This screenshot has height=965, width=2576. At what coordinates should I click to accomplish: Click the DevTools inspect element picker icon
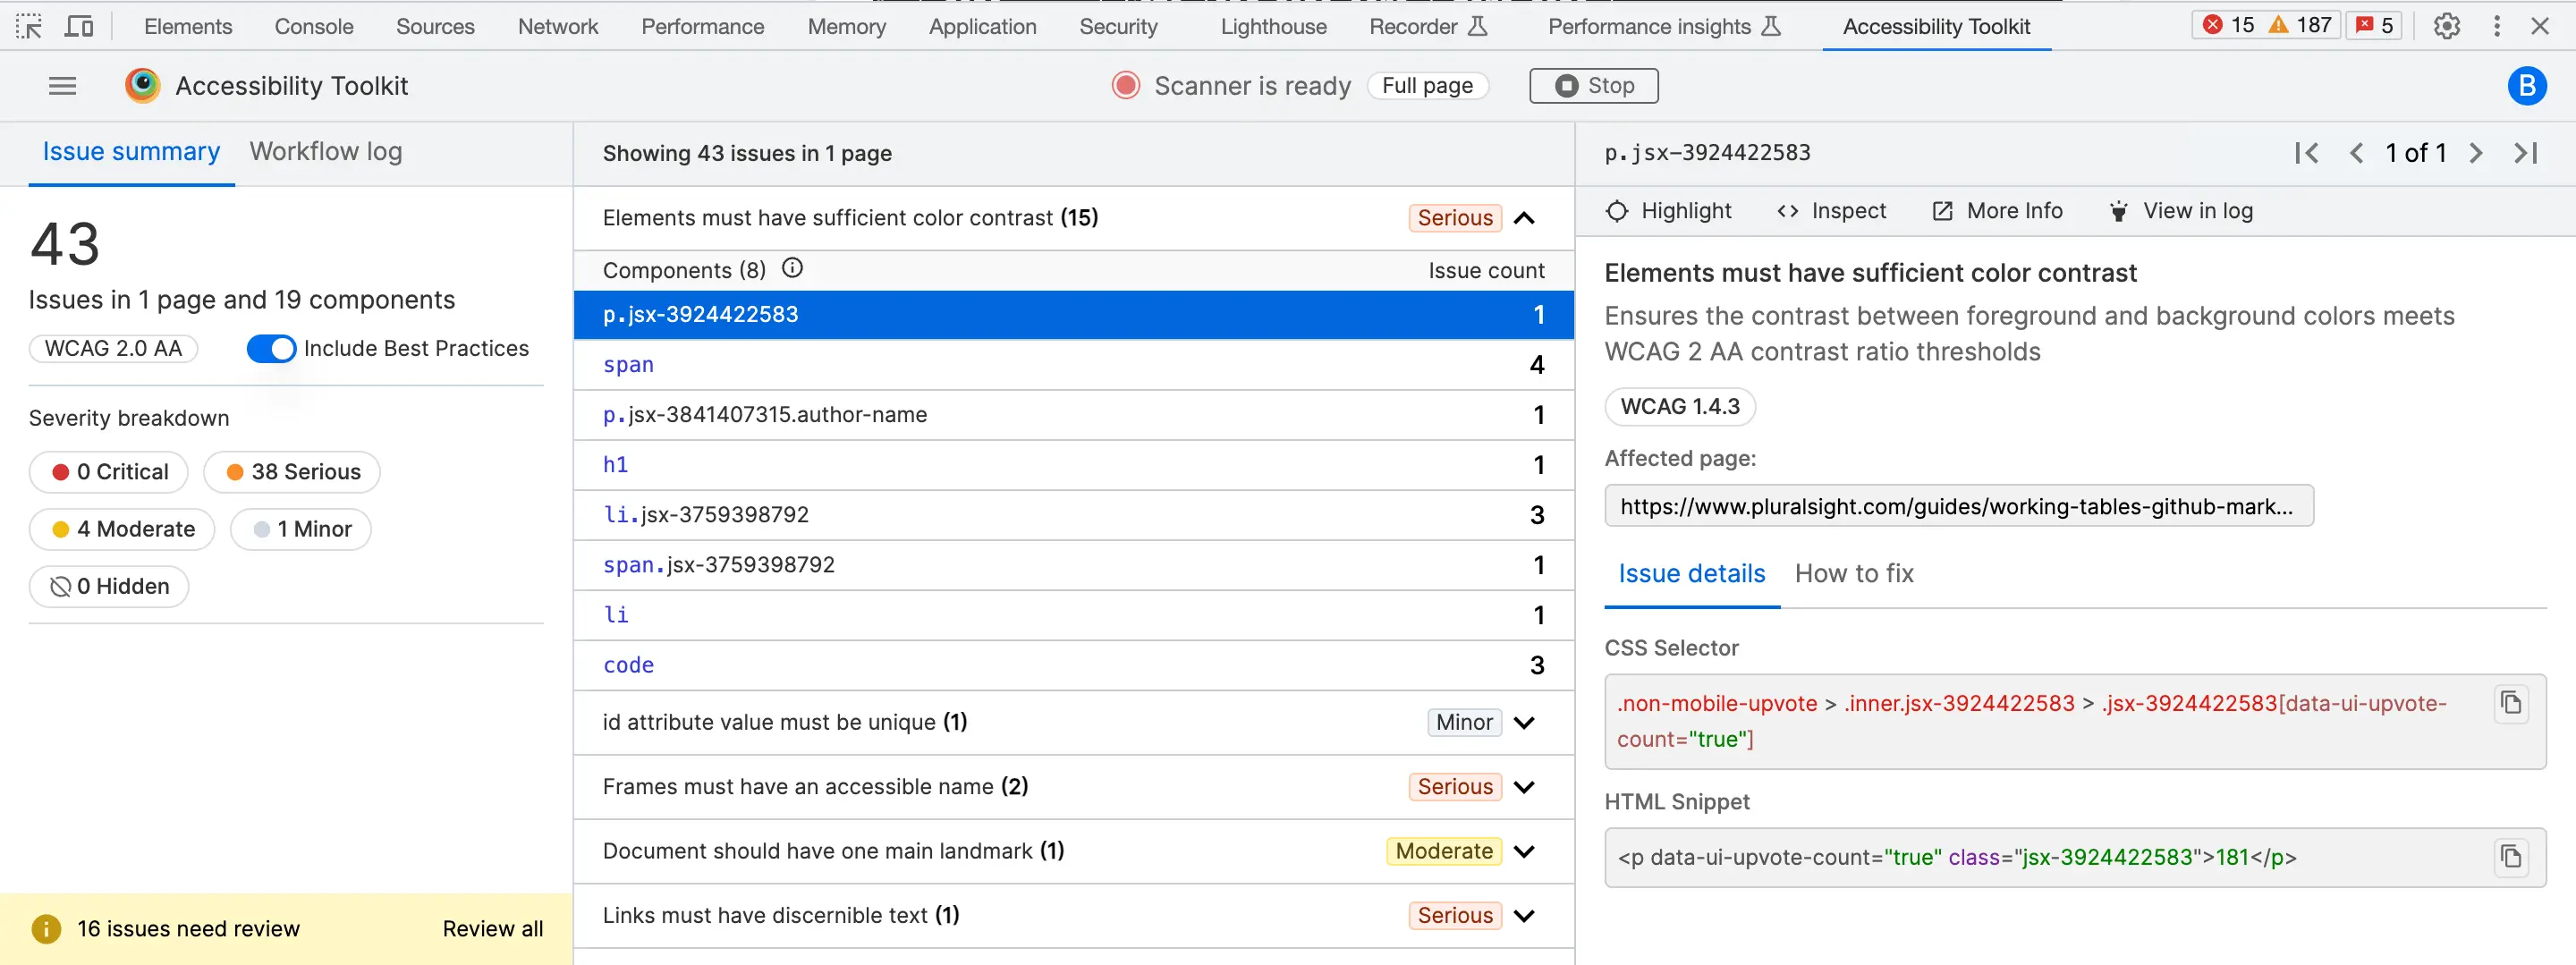click(29, 26)
